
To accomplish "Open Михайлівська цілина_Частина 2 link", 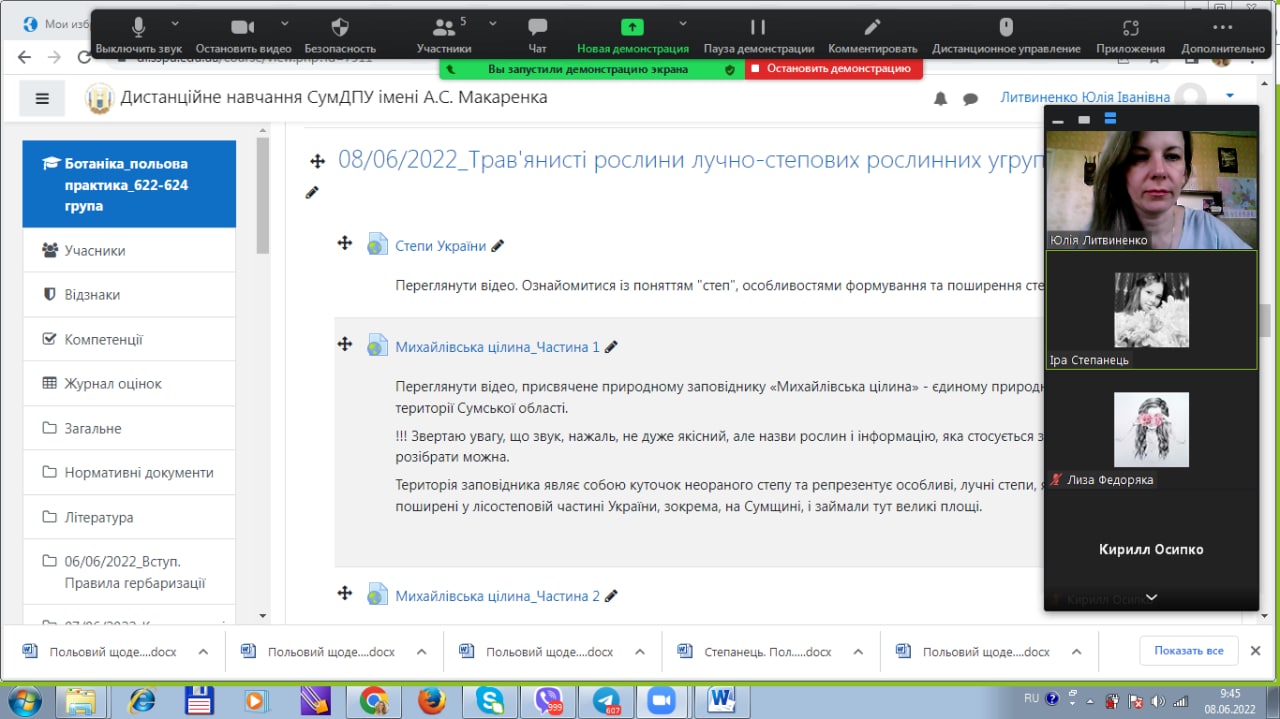I will [x=497, y=596].
